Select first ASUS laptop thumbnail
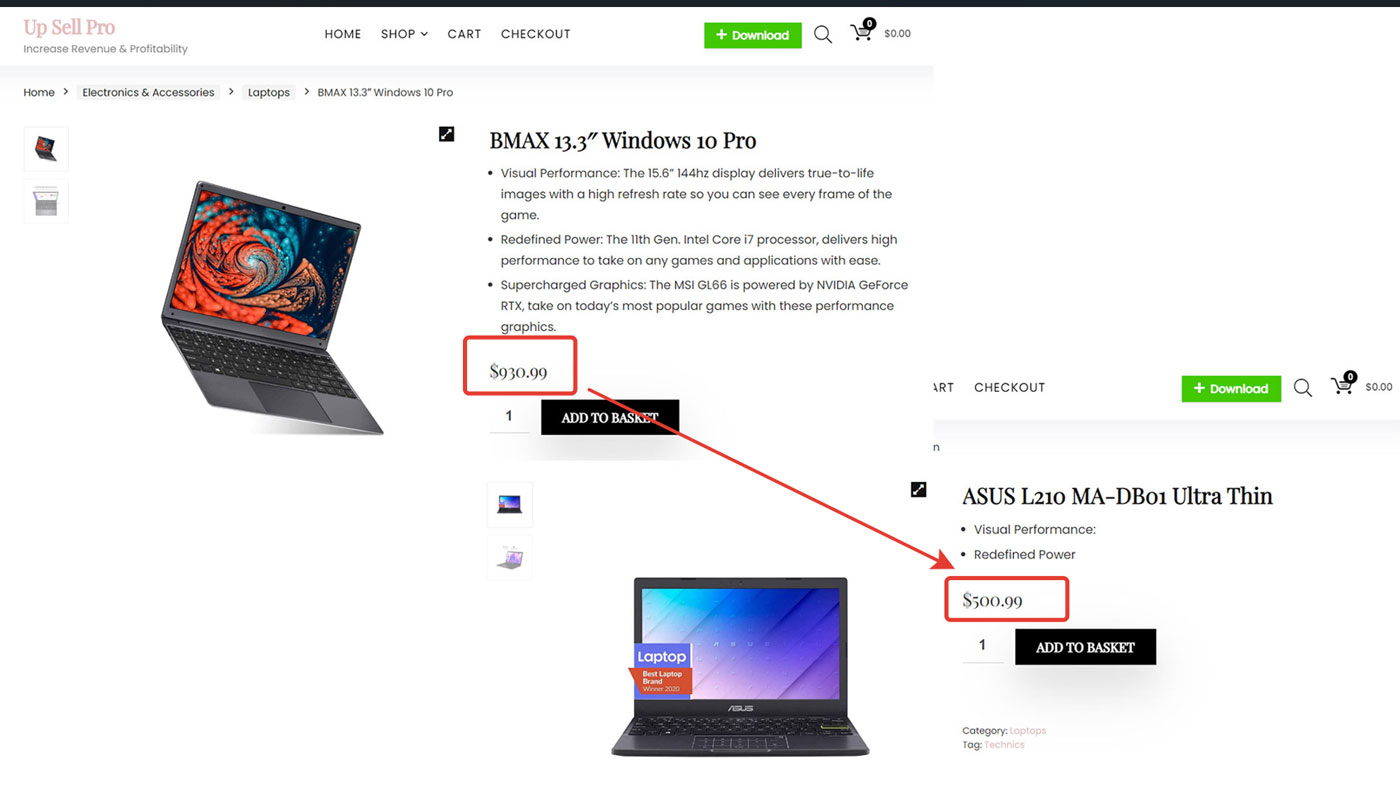Viewport: 1400px width, 791px height. 510,505
